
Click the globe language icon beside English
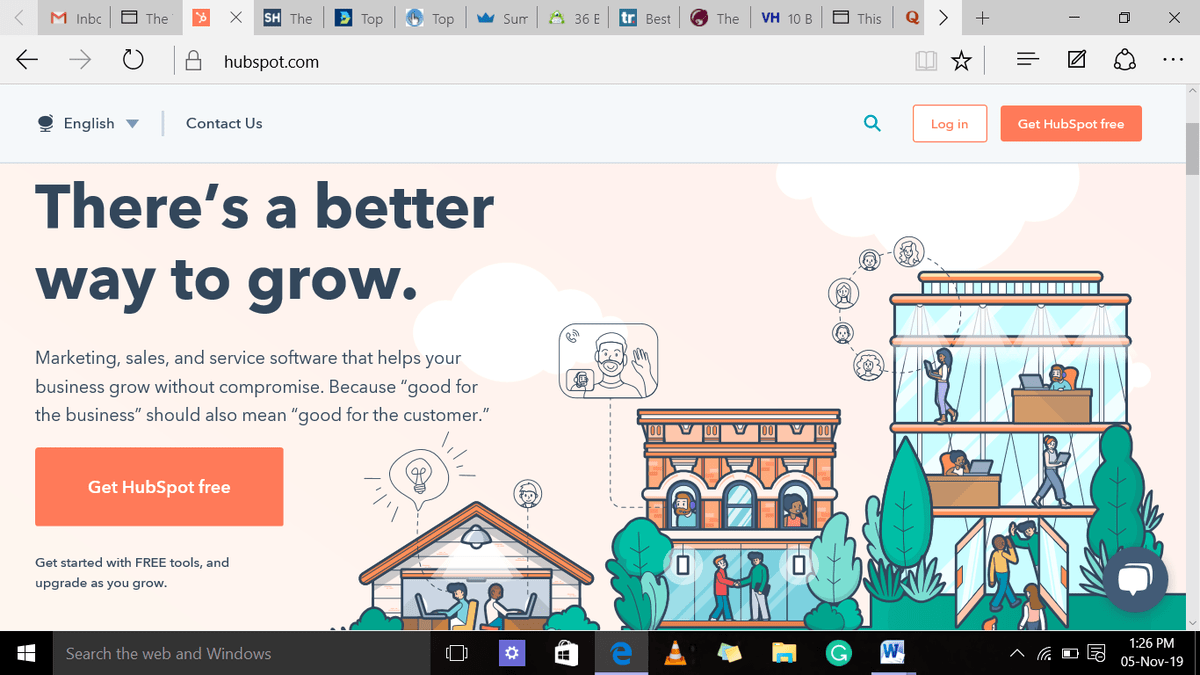click(46, 123)
